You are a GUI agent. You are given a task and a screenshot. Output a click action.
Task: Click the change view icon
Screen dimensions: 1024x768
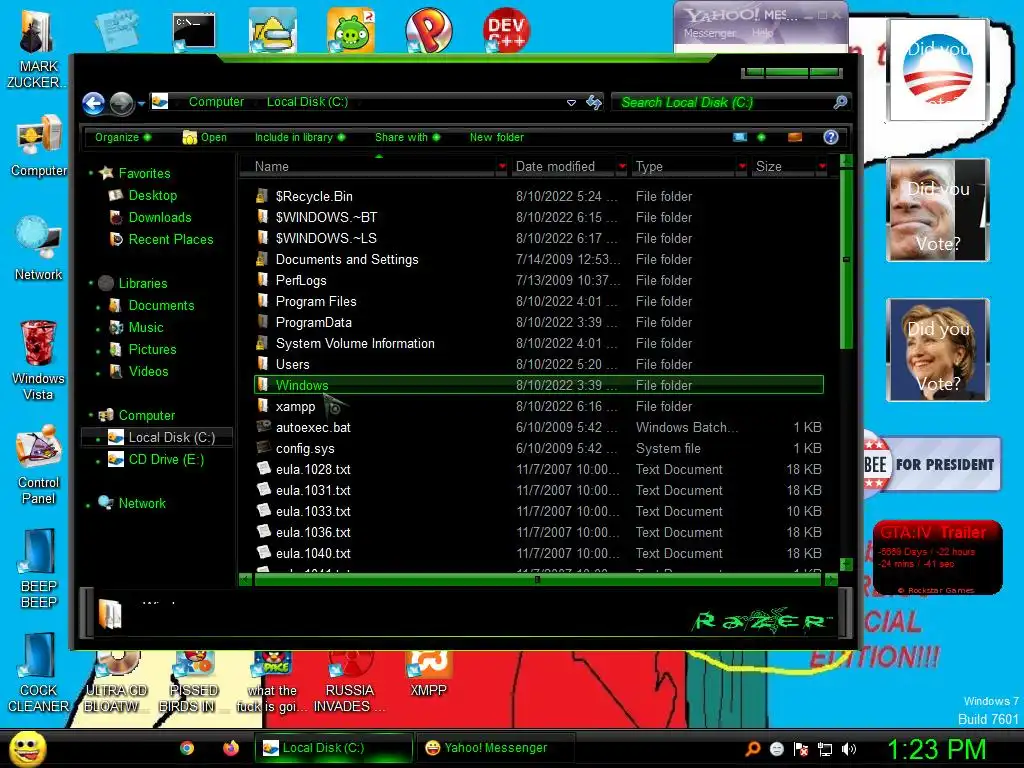[x=740, y=137]
